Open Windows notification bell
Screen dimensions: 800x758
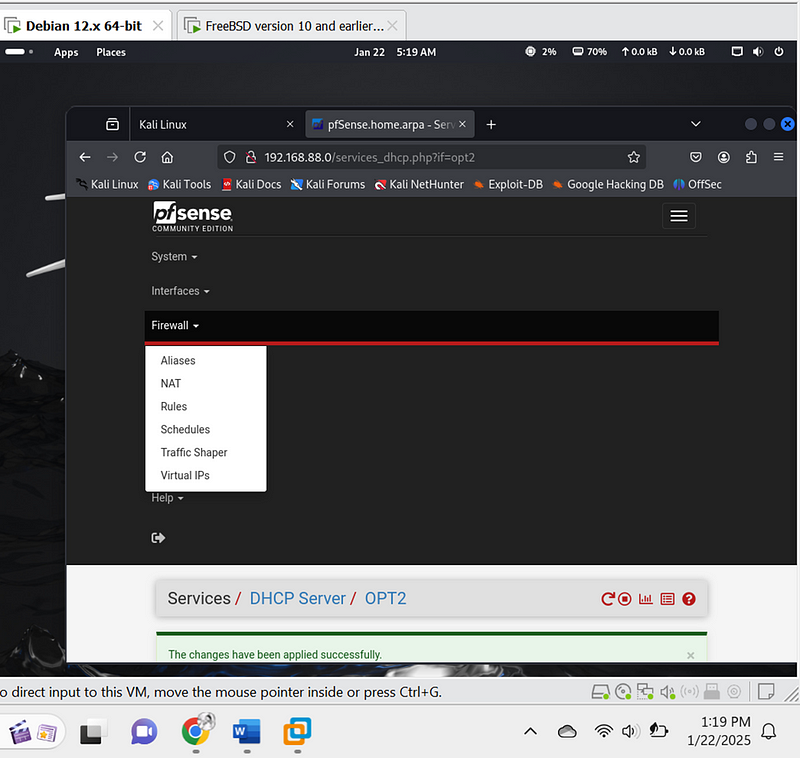[769, 731]
